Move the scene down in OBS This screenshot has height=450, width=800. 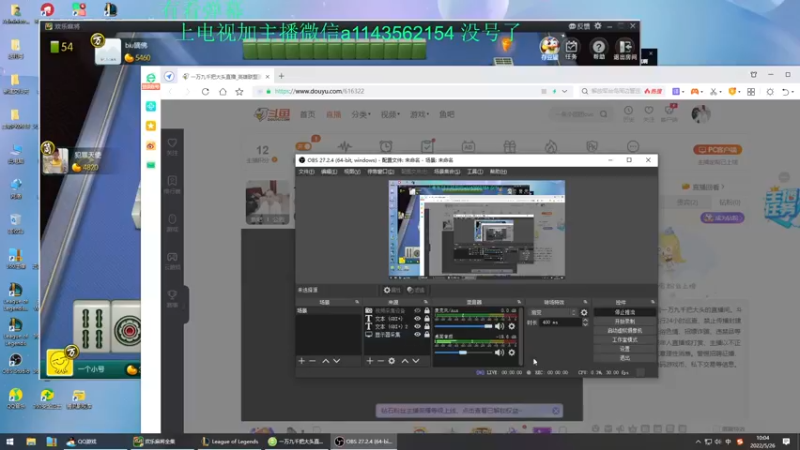(337, 361)
